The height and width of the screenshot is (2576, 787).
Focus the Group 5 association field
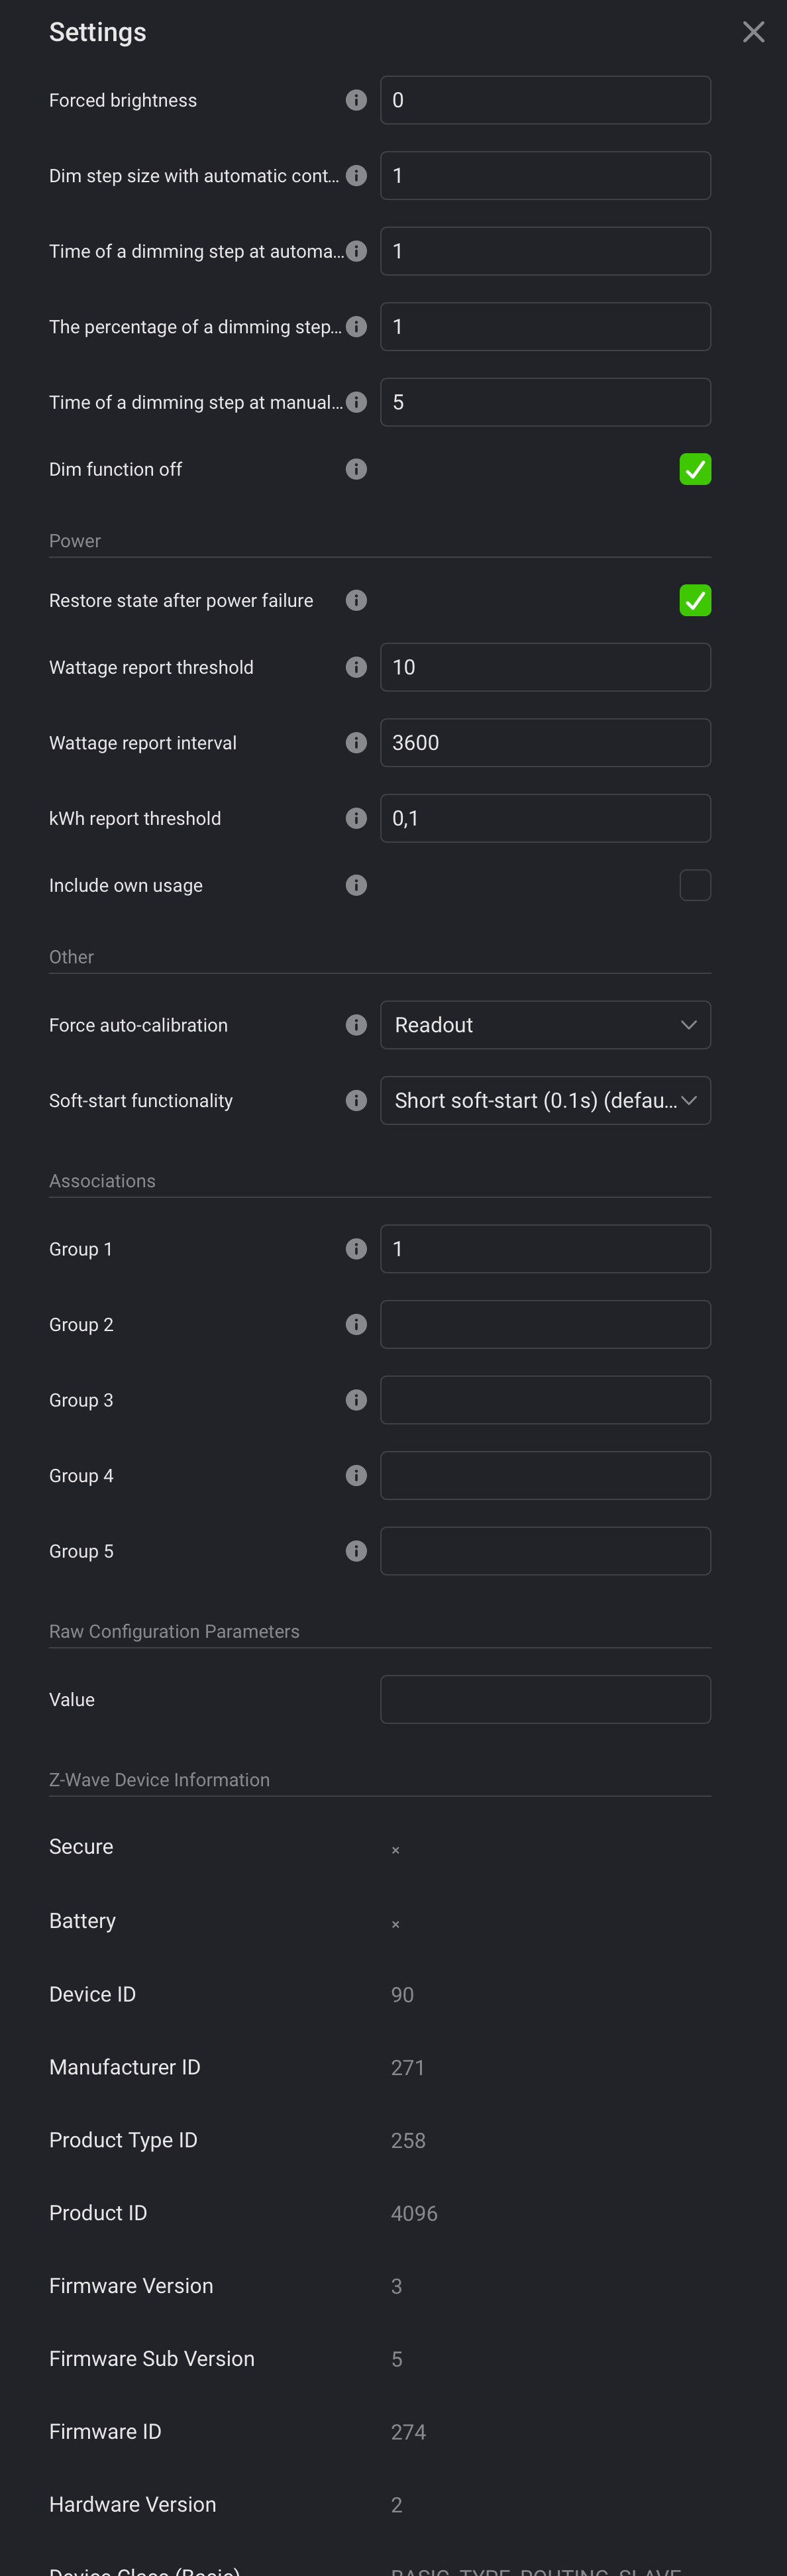tap(545, 1551)
